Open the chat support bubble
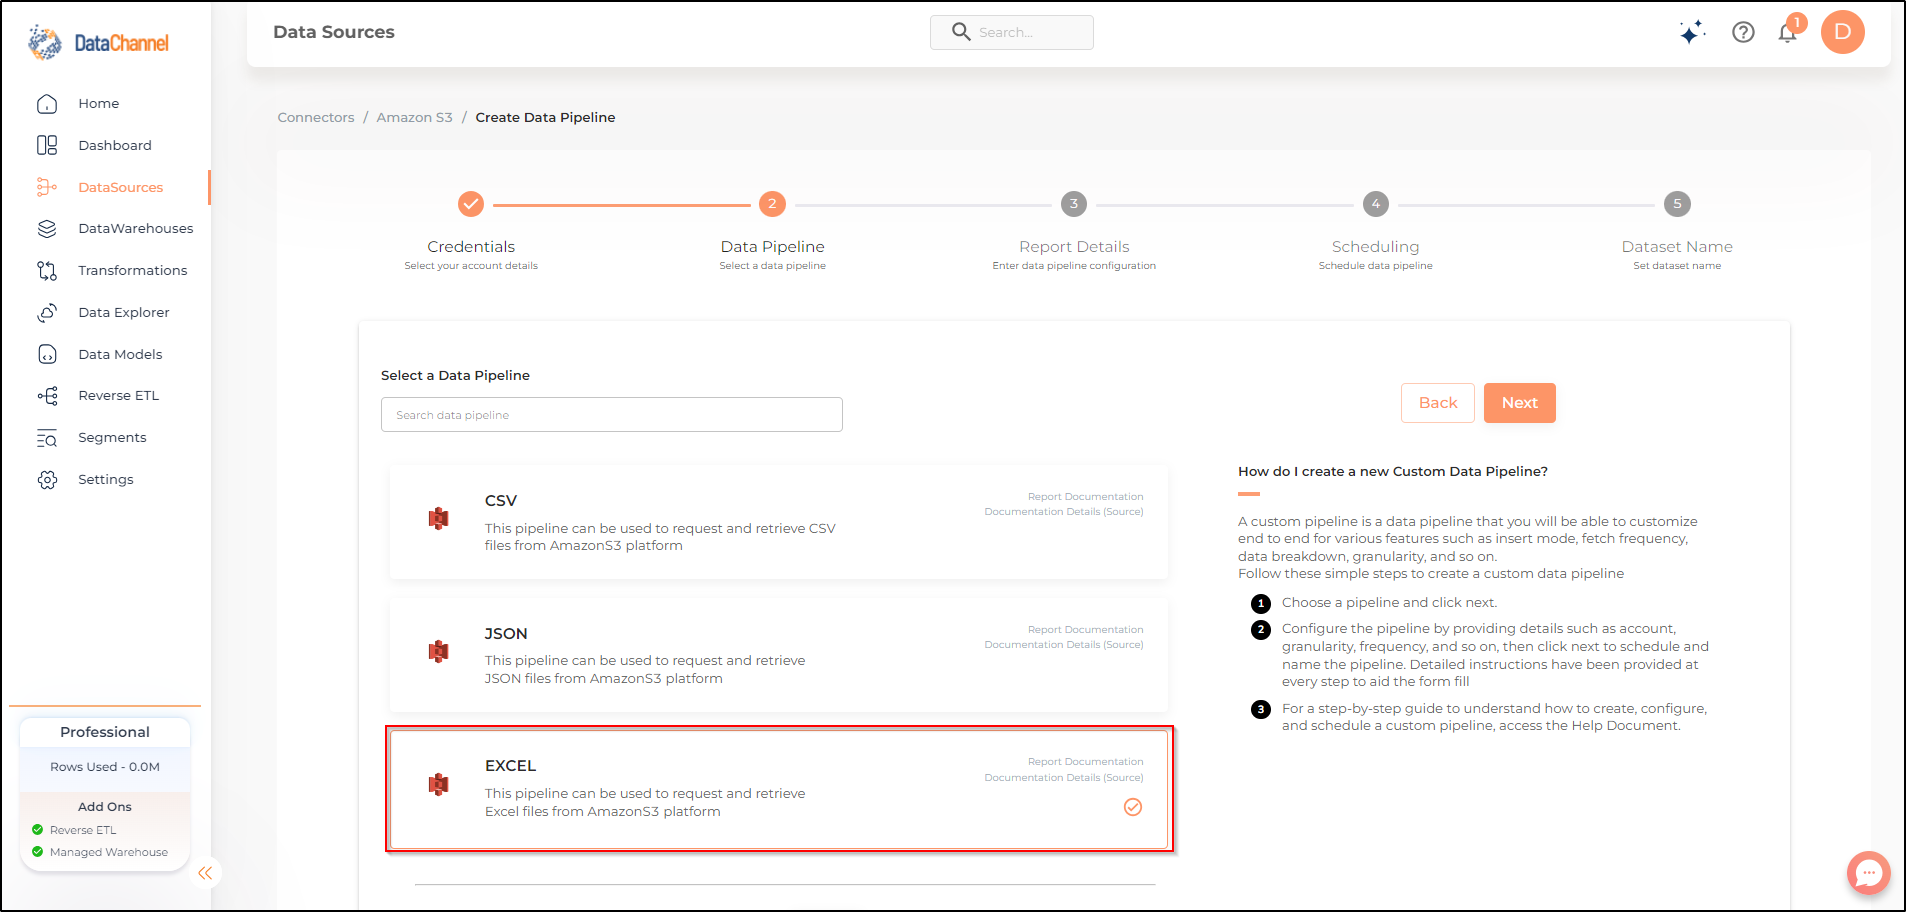The height and width of the screenshot is (912, 1906). click(1868, 873)
